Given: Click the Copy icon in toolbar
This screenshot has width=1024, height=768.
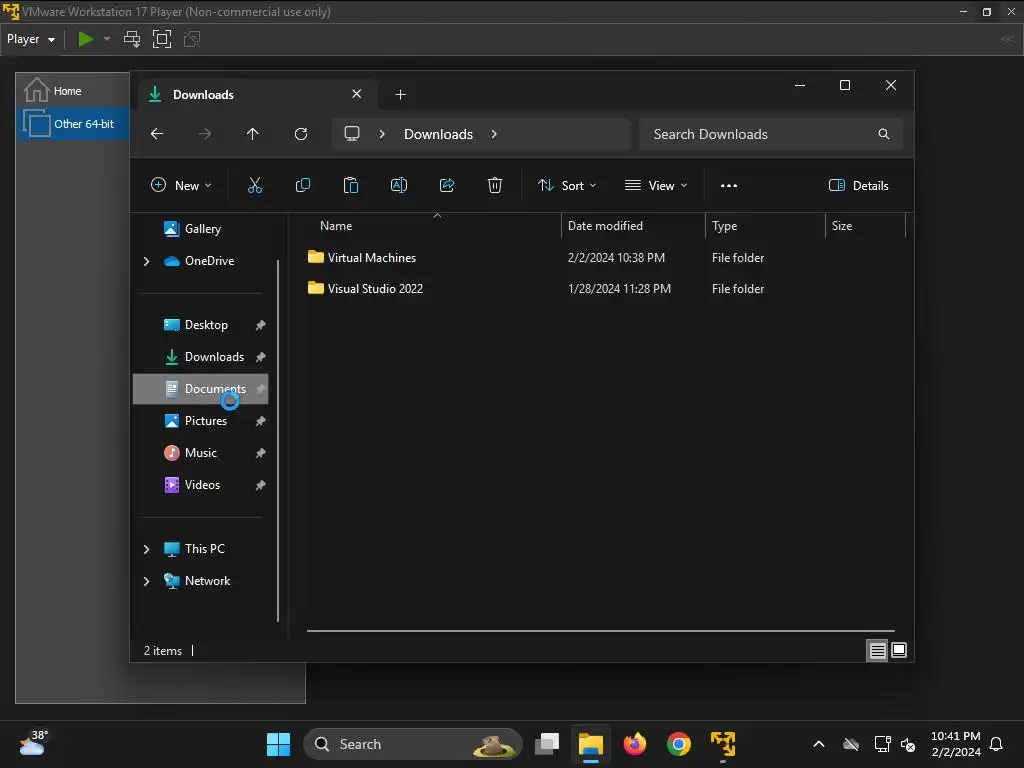Looking at the screenshot, I should 302,185.
